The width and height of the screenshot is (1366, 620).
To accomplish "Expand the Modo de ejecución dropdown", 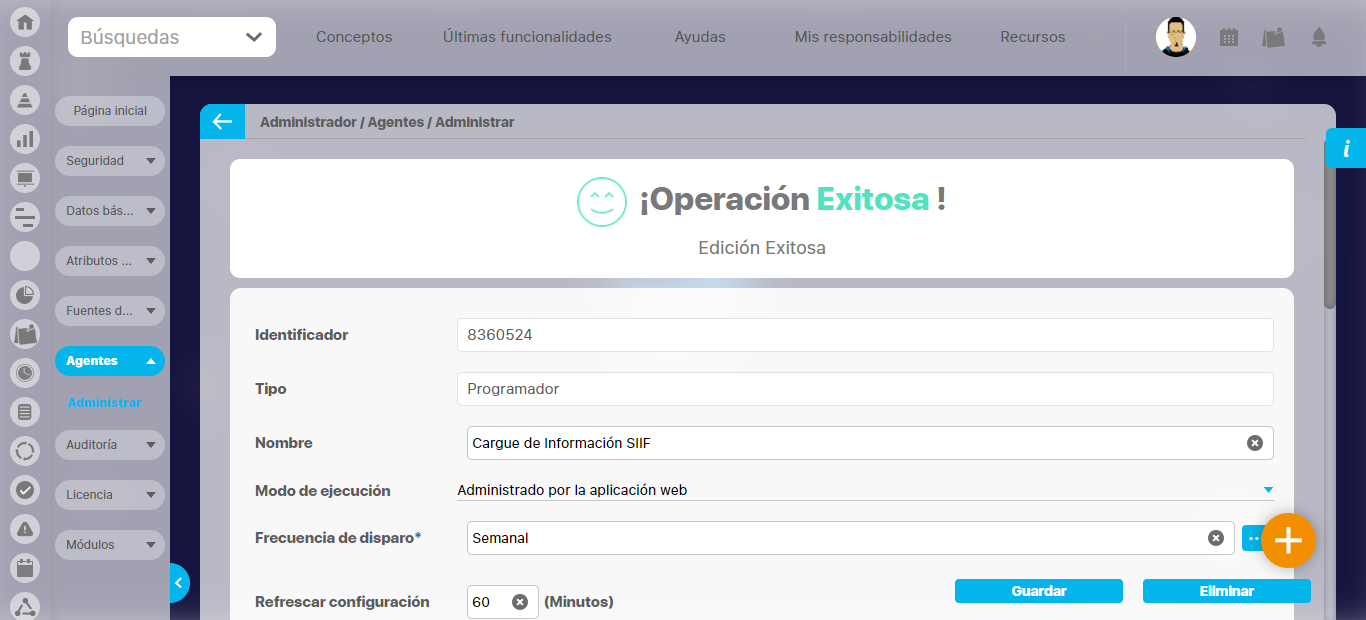I will coord(1267,490).
